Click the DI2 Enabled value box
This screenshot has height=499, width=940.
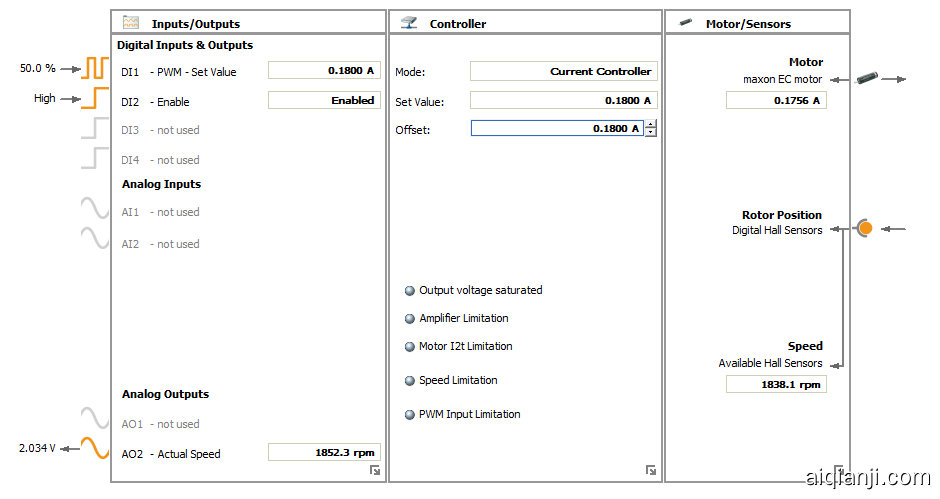click(x=323, y=100)
